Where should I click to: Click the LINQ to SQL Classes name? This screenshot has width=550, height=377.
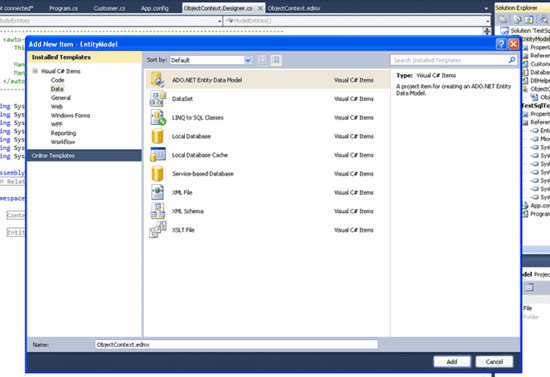pos(197,117)
